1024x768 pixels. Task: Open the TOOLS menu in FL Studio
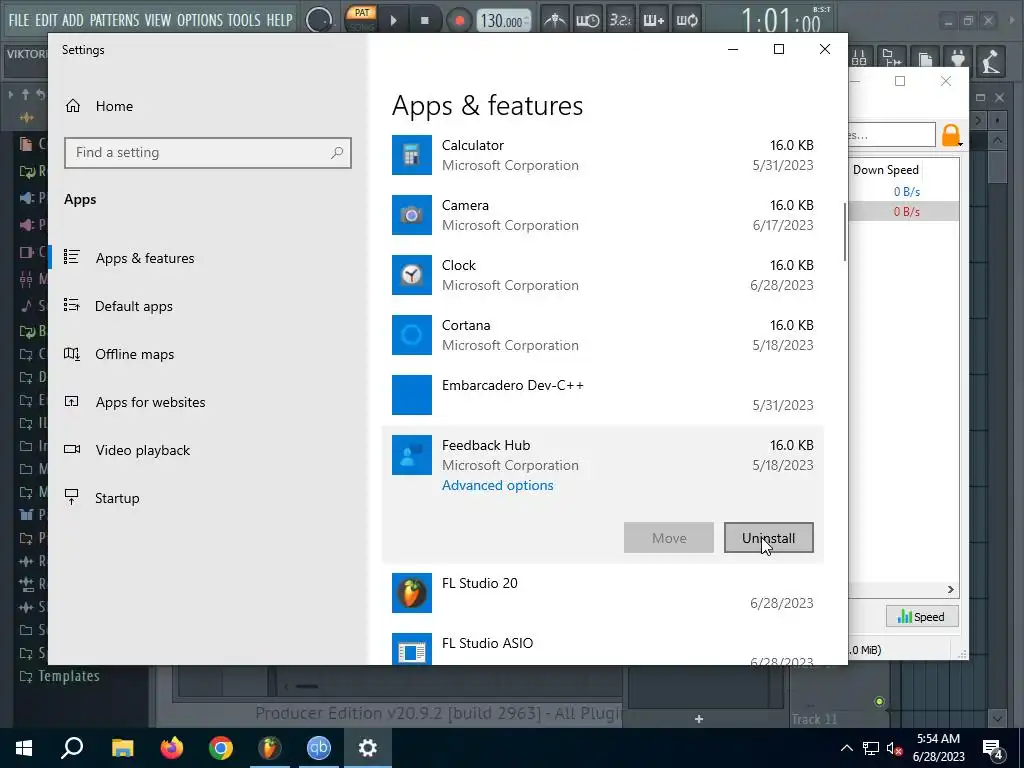(244, 20)
